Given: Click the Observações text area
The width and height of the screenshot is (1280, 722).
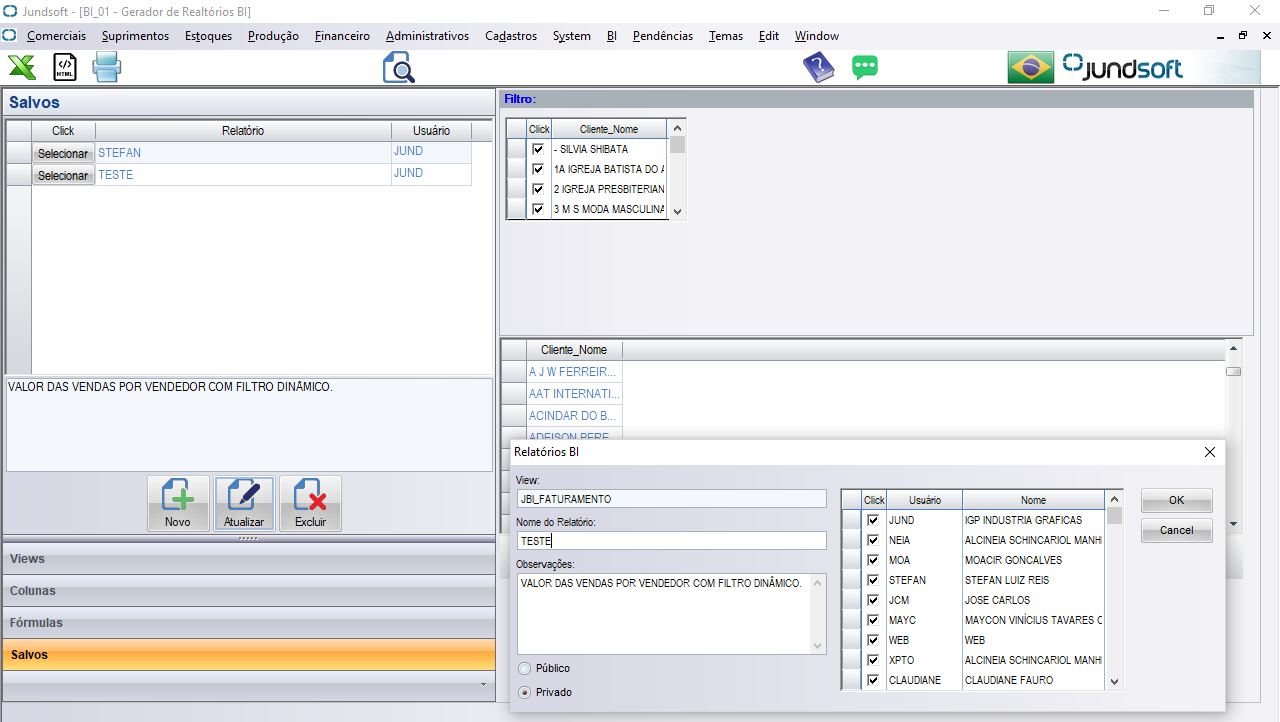Looking at the screenshot, I should (663, 613).
